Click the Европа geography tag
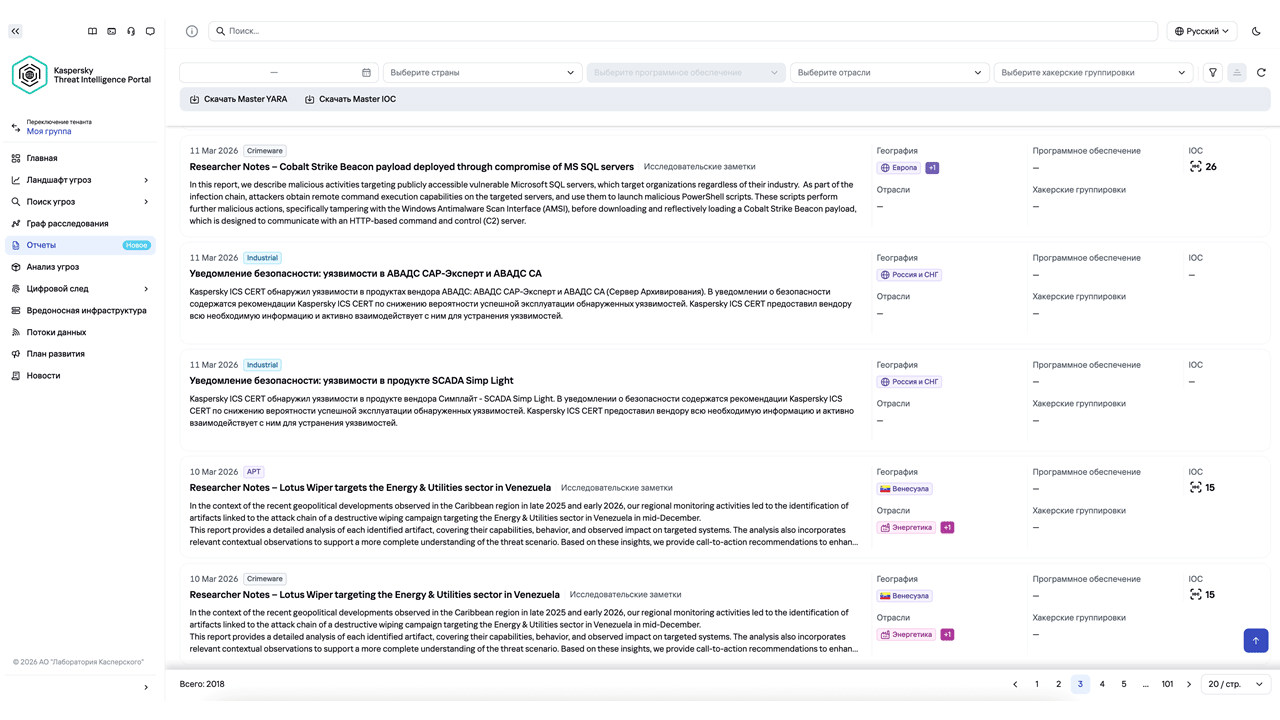This screenshot has height=720, width=1280. point(899,168)
